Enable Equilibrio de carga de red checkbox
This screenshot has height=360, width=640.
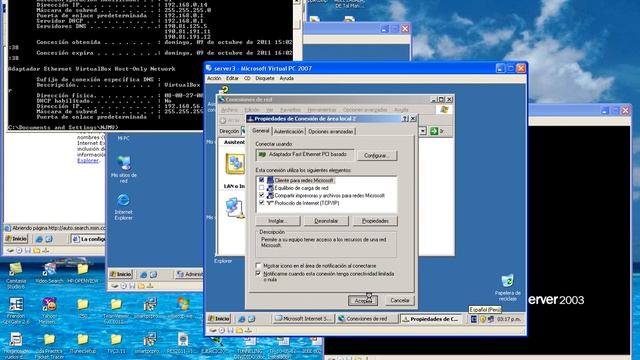[x=261, y=188]
